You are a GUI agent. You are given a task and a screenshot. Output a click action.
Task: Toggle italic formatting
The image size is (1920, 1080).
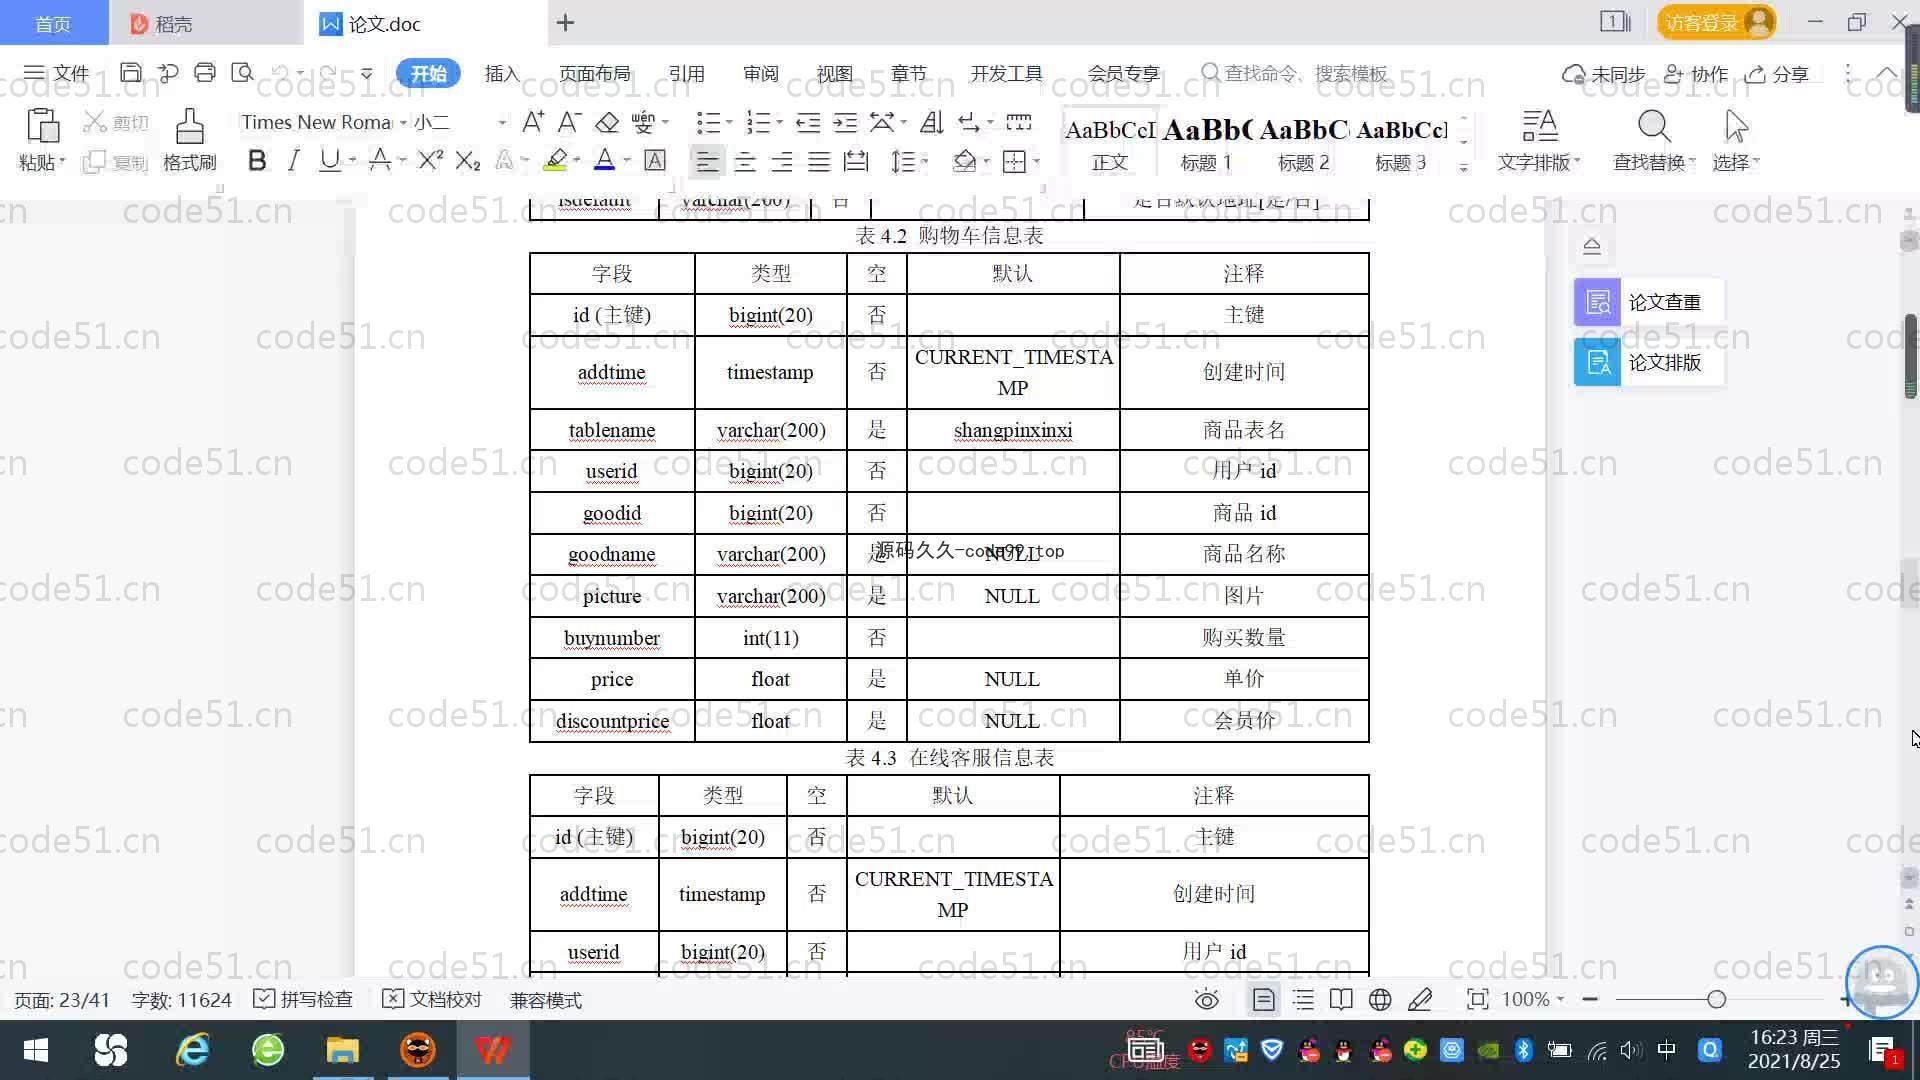(x=293, y=161)
